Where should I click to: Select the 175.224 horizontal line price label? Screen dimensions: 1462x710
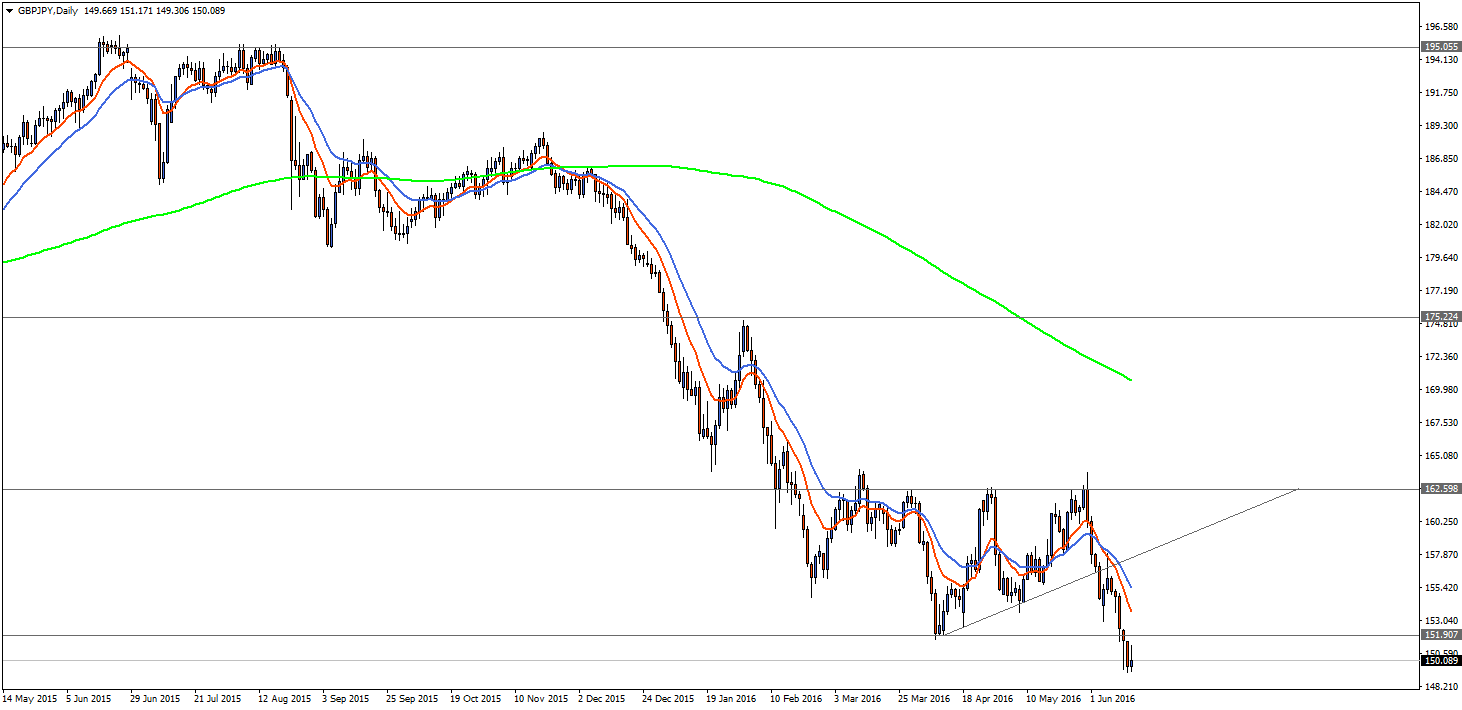point(1441,317)
